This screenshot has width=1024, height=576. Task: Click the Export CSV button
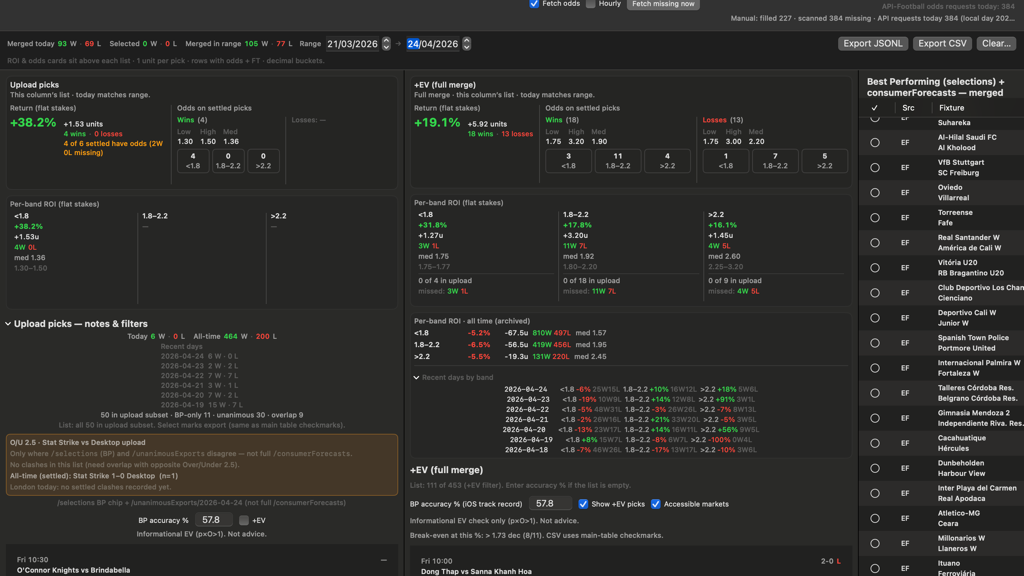pyautogui.click(x=942, y=44)
